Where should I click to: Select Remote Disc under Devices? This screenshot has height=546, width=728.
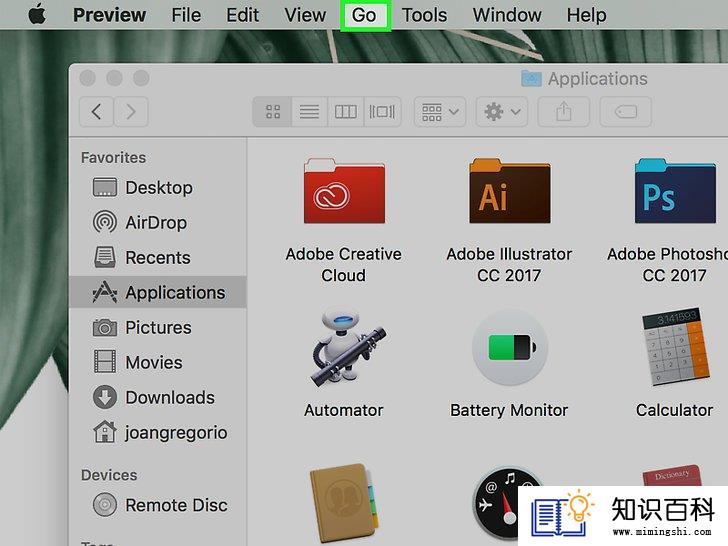click(x=158, y=505)
